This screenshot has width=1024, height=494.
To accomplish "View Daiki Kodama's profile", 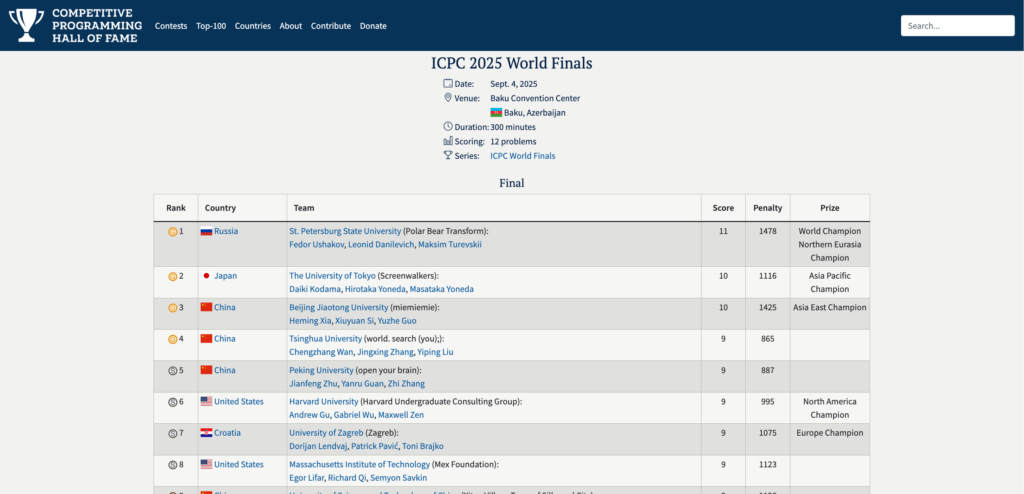I will coord(315,289).
